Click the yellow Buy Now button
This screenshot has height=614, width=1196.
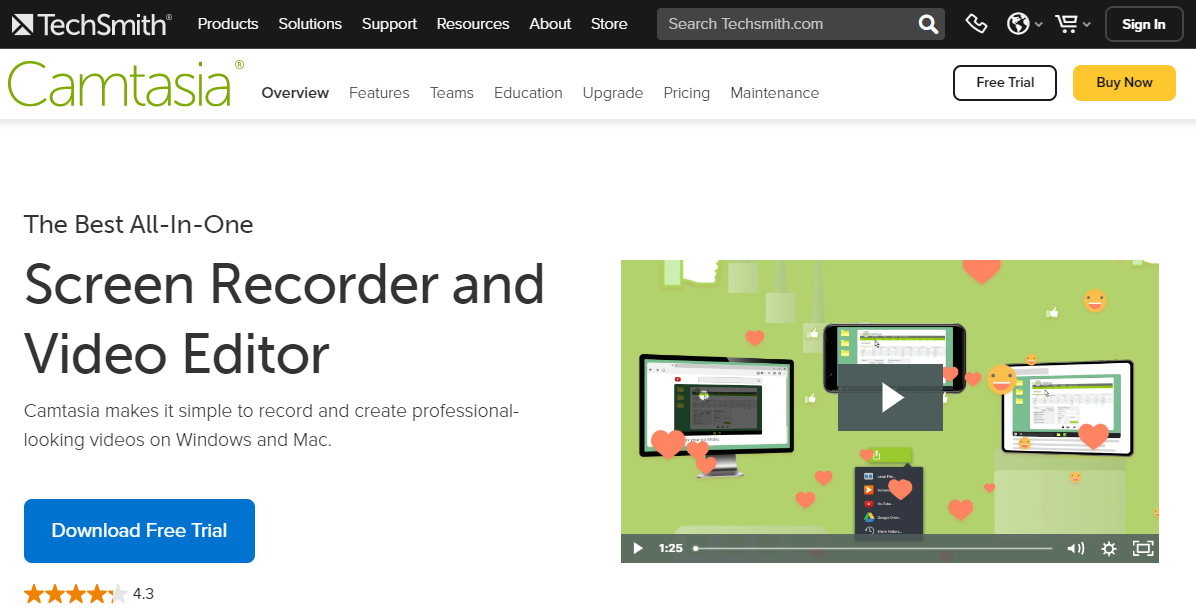pyautogui.click(x=1124, y=83)
